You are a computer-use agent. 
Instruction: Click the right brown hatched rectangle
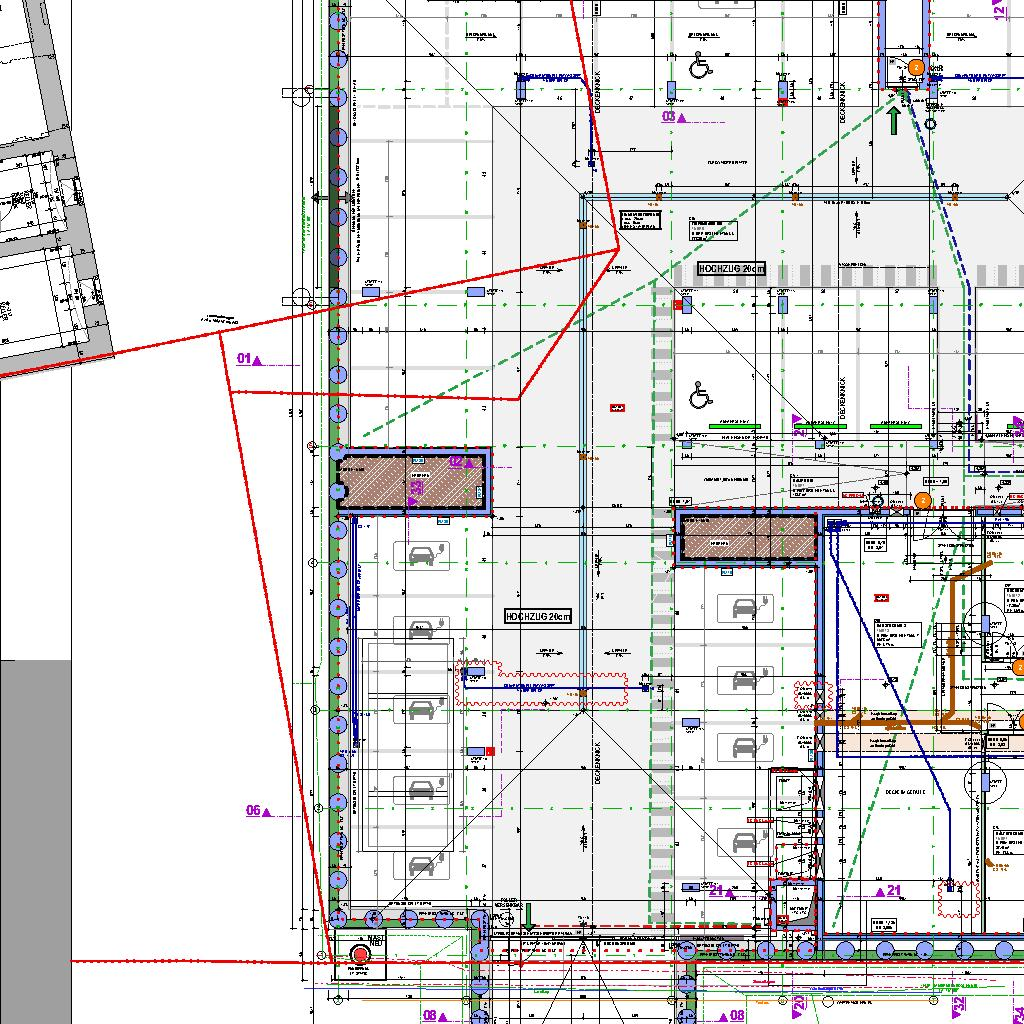749,539
